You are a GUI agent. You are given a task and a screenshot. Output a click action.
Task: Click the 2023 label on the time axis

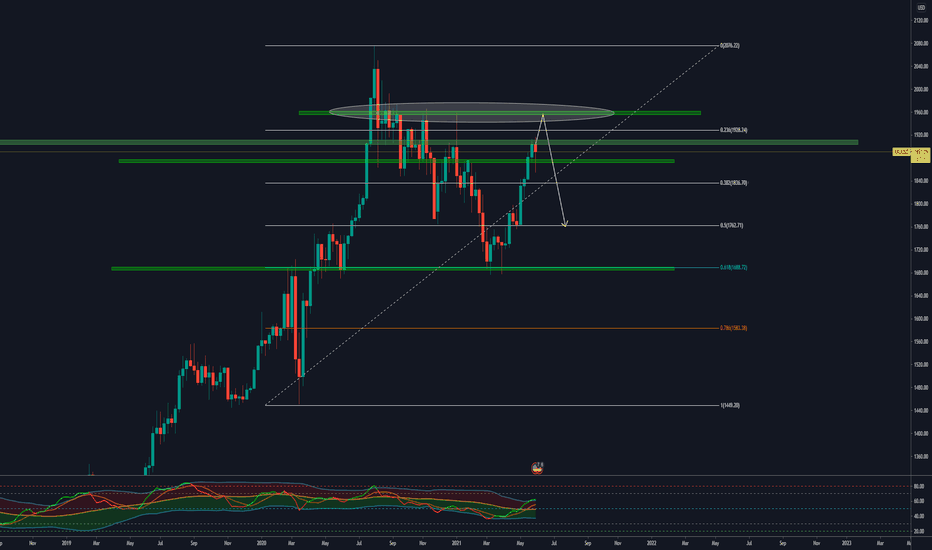tap(846, 543)
